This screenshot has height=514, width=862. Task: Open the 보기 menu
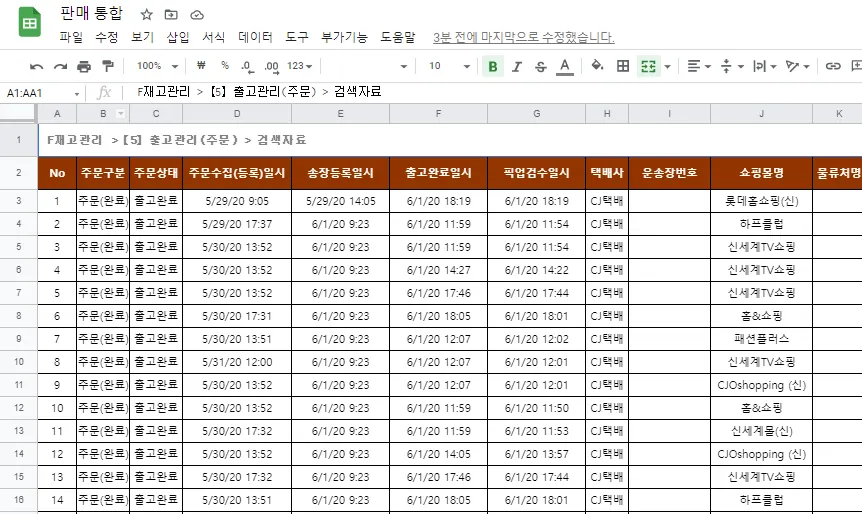142,37
